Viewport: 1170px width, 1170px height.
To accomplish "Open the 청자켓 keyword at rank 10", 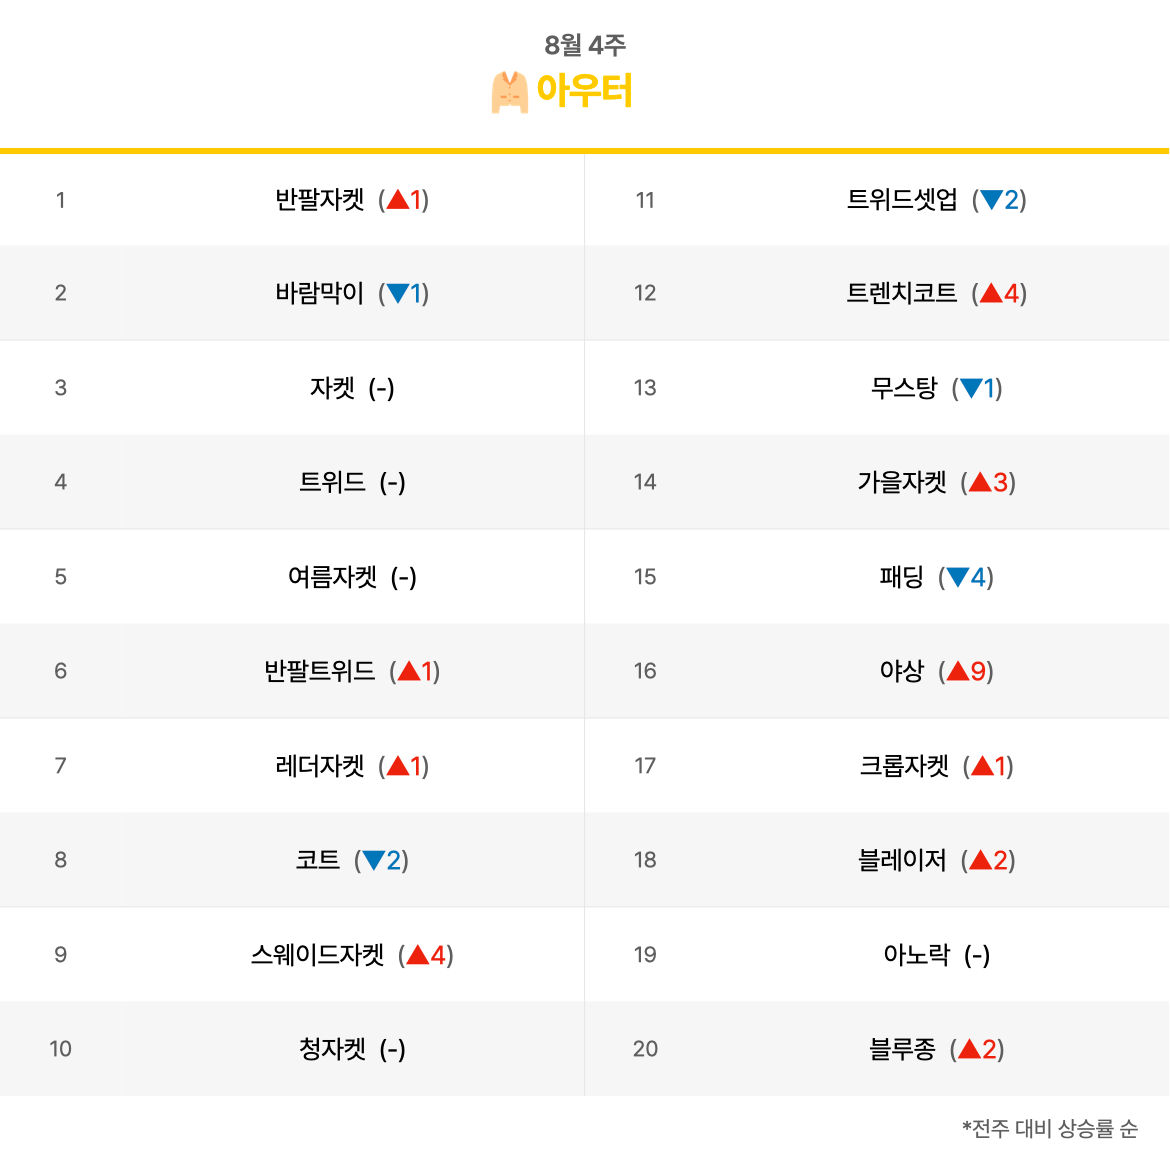I will 332,1049.
